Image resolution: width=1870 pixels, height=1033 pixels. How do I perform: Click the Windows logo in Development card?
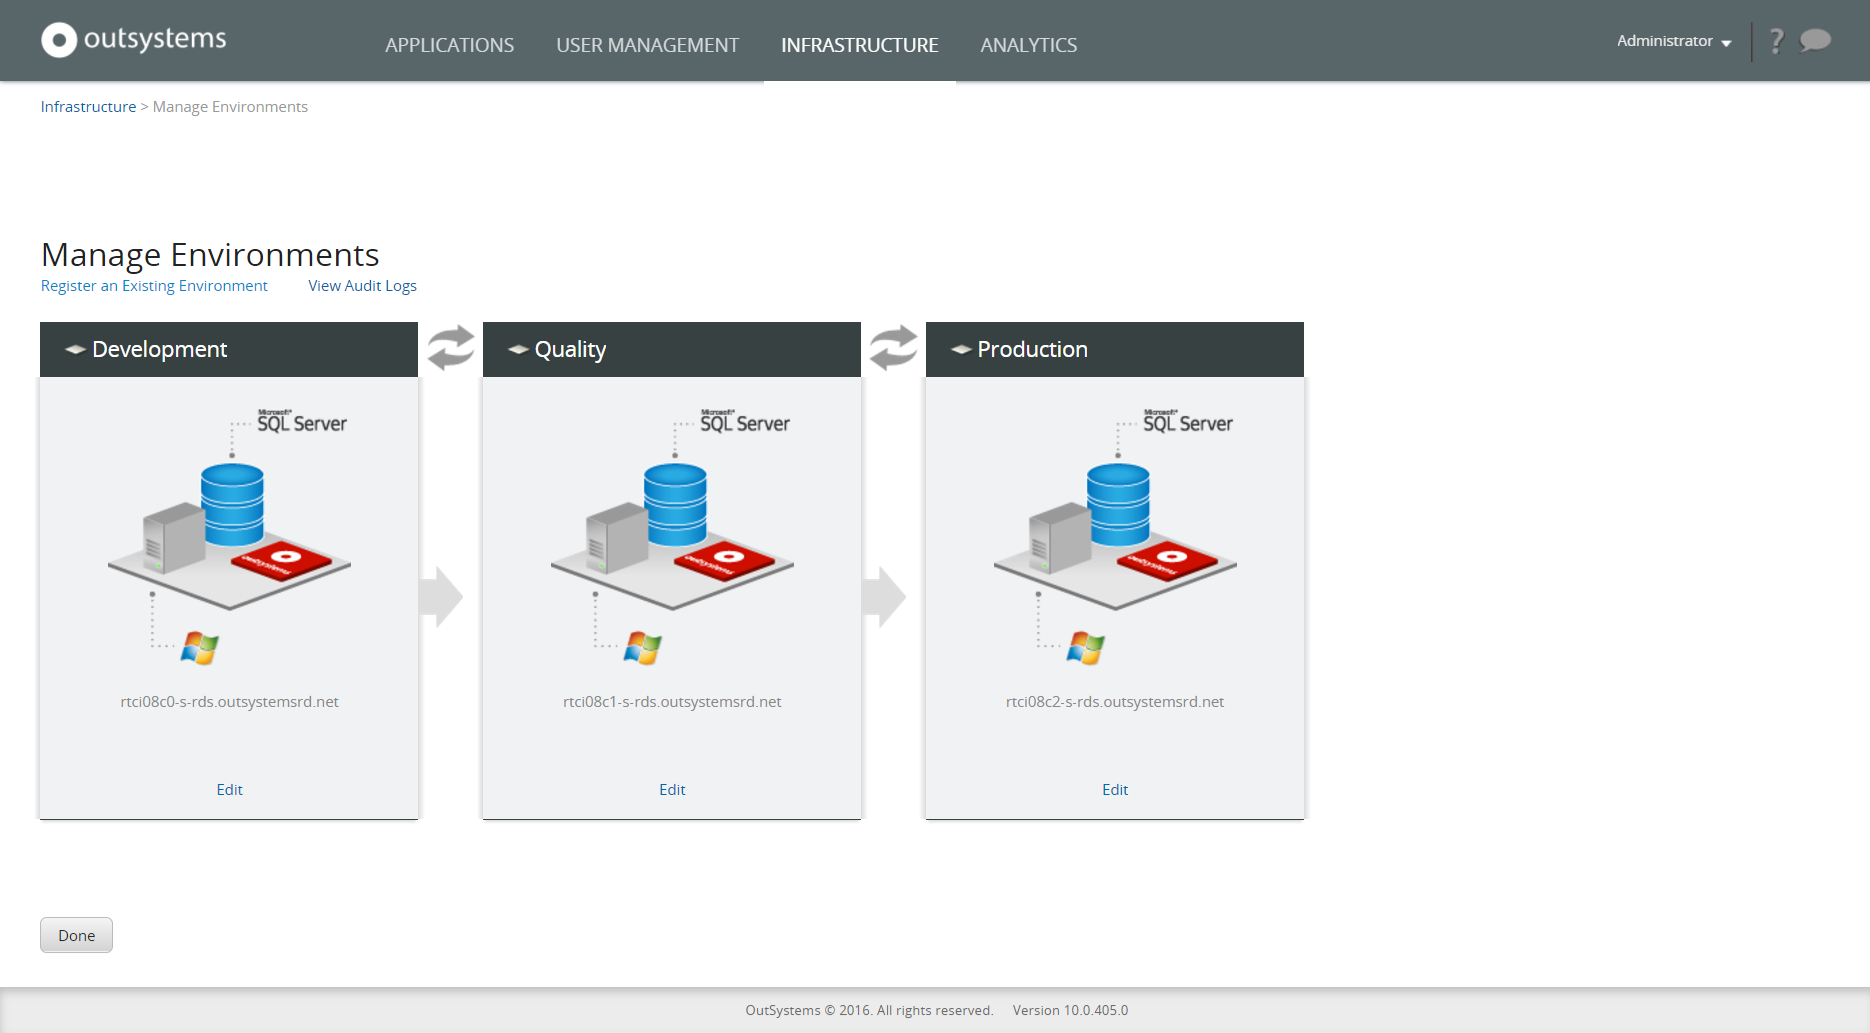[200, 648]
